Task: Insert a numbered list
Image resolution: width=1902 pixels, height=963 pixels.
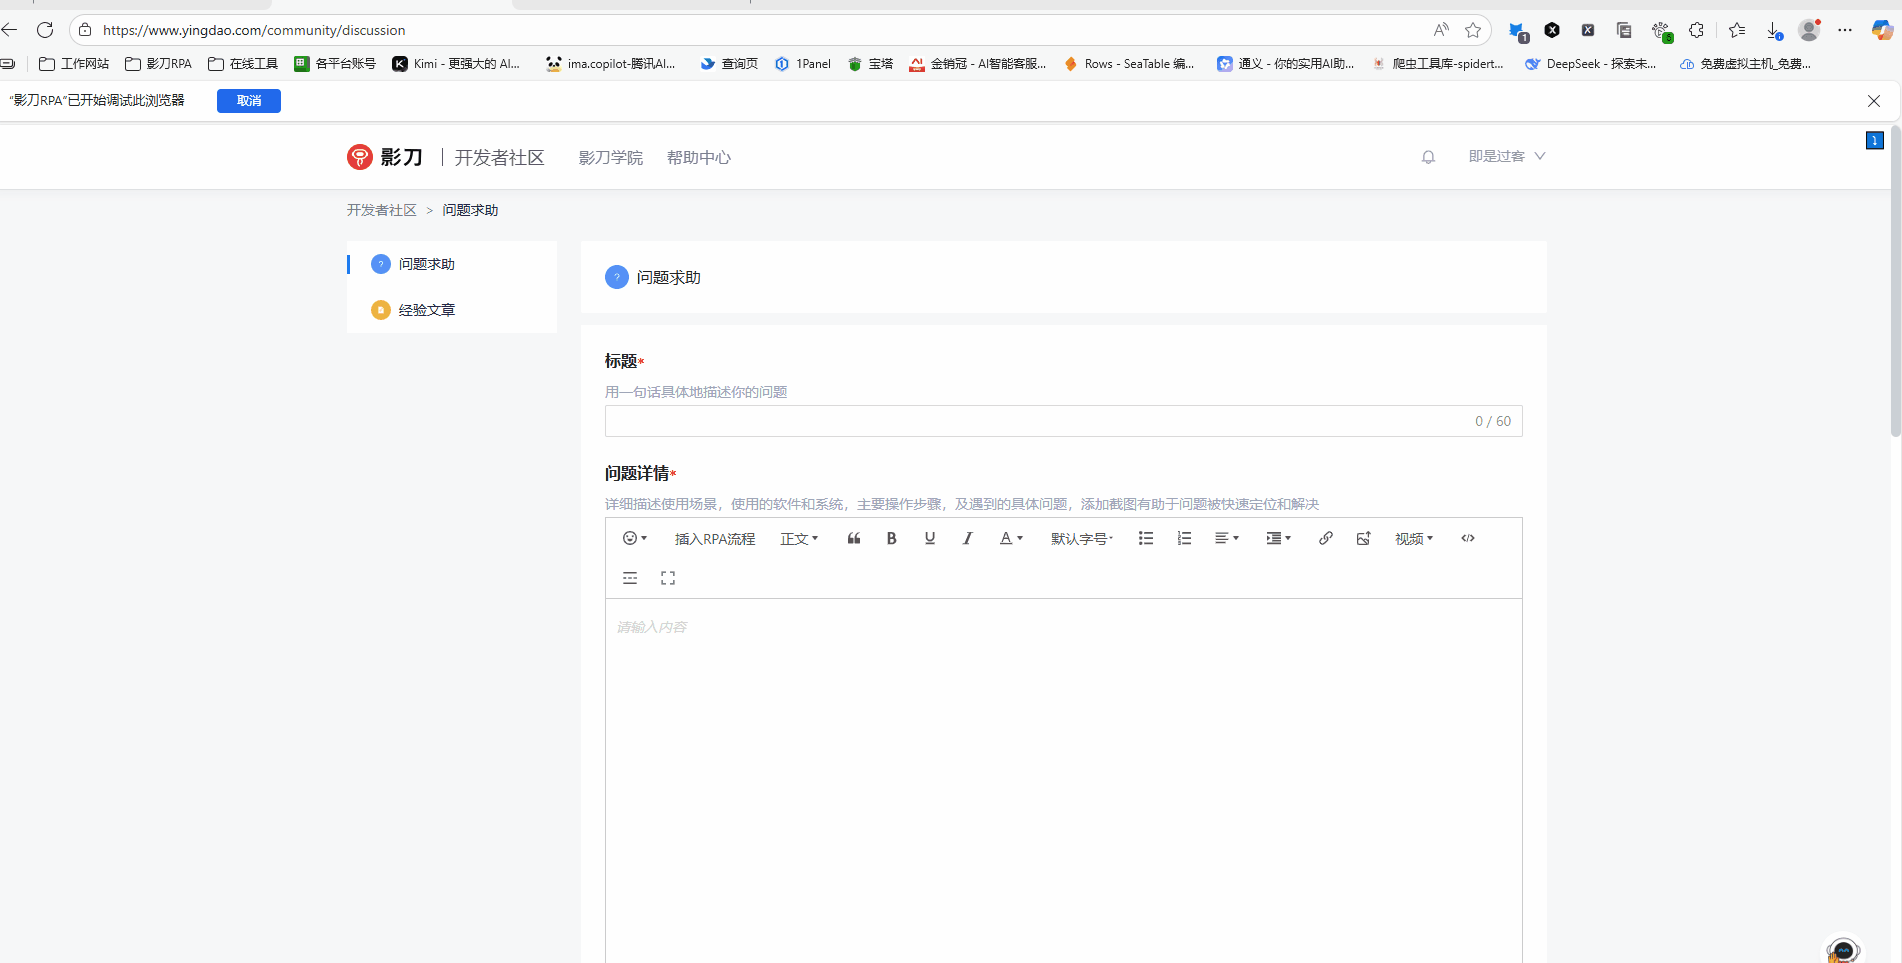Action: [x=1184, y=538]
